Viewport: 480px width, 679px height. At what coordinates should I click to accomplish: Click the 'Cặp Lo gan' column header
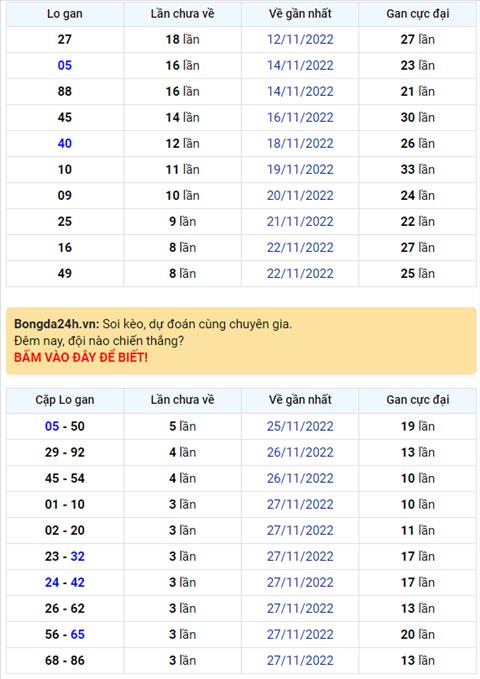pos(65,400)
